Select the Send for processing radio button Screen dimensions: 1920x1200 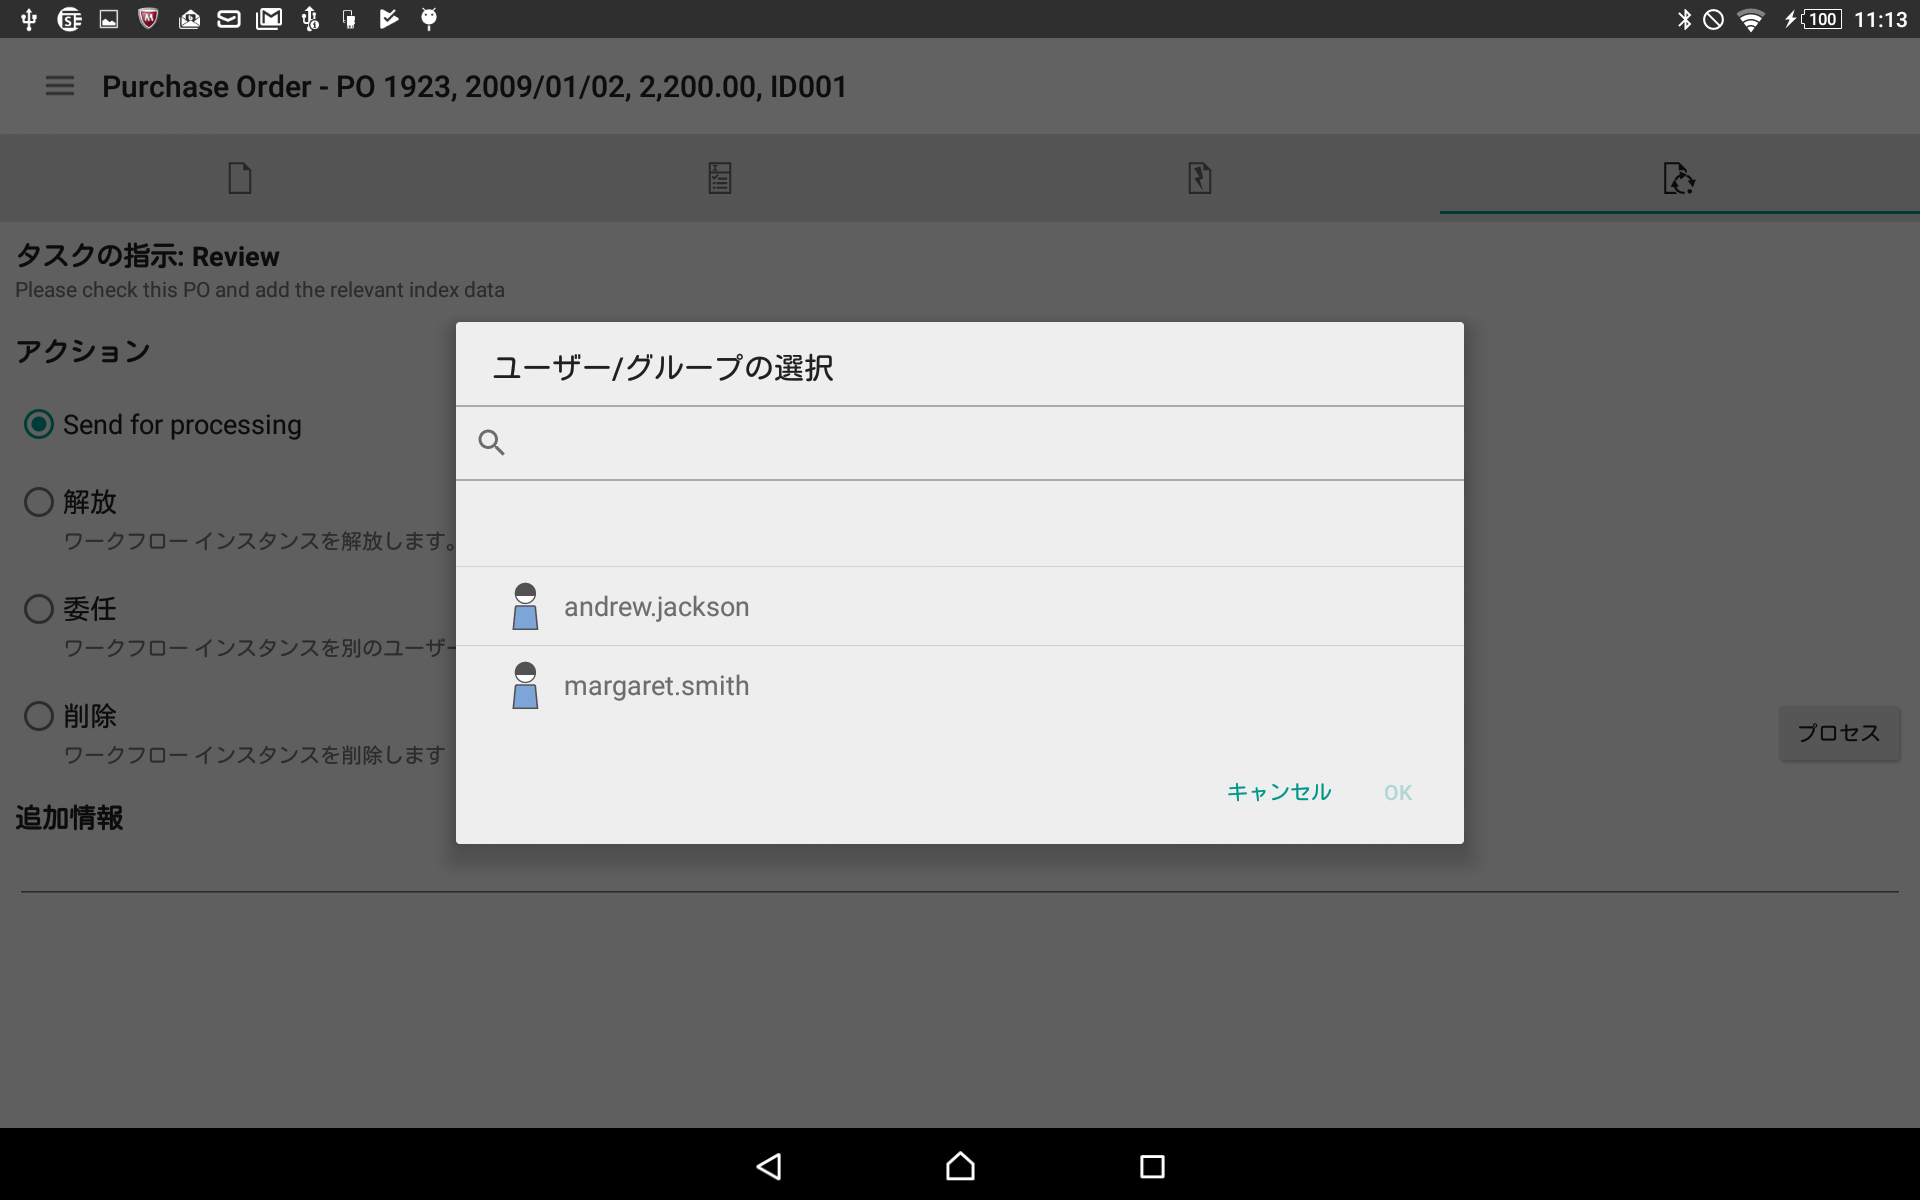click(39, 424)
